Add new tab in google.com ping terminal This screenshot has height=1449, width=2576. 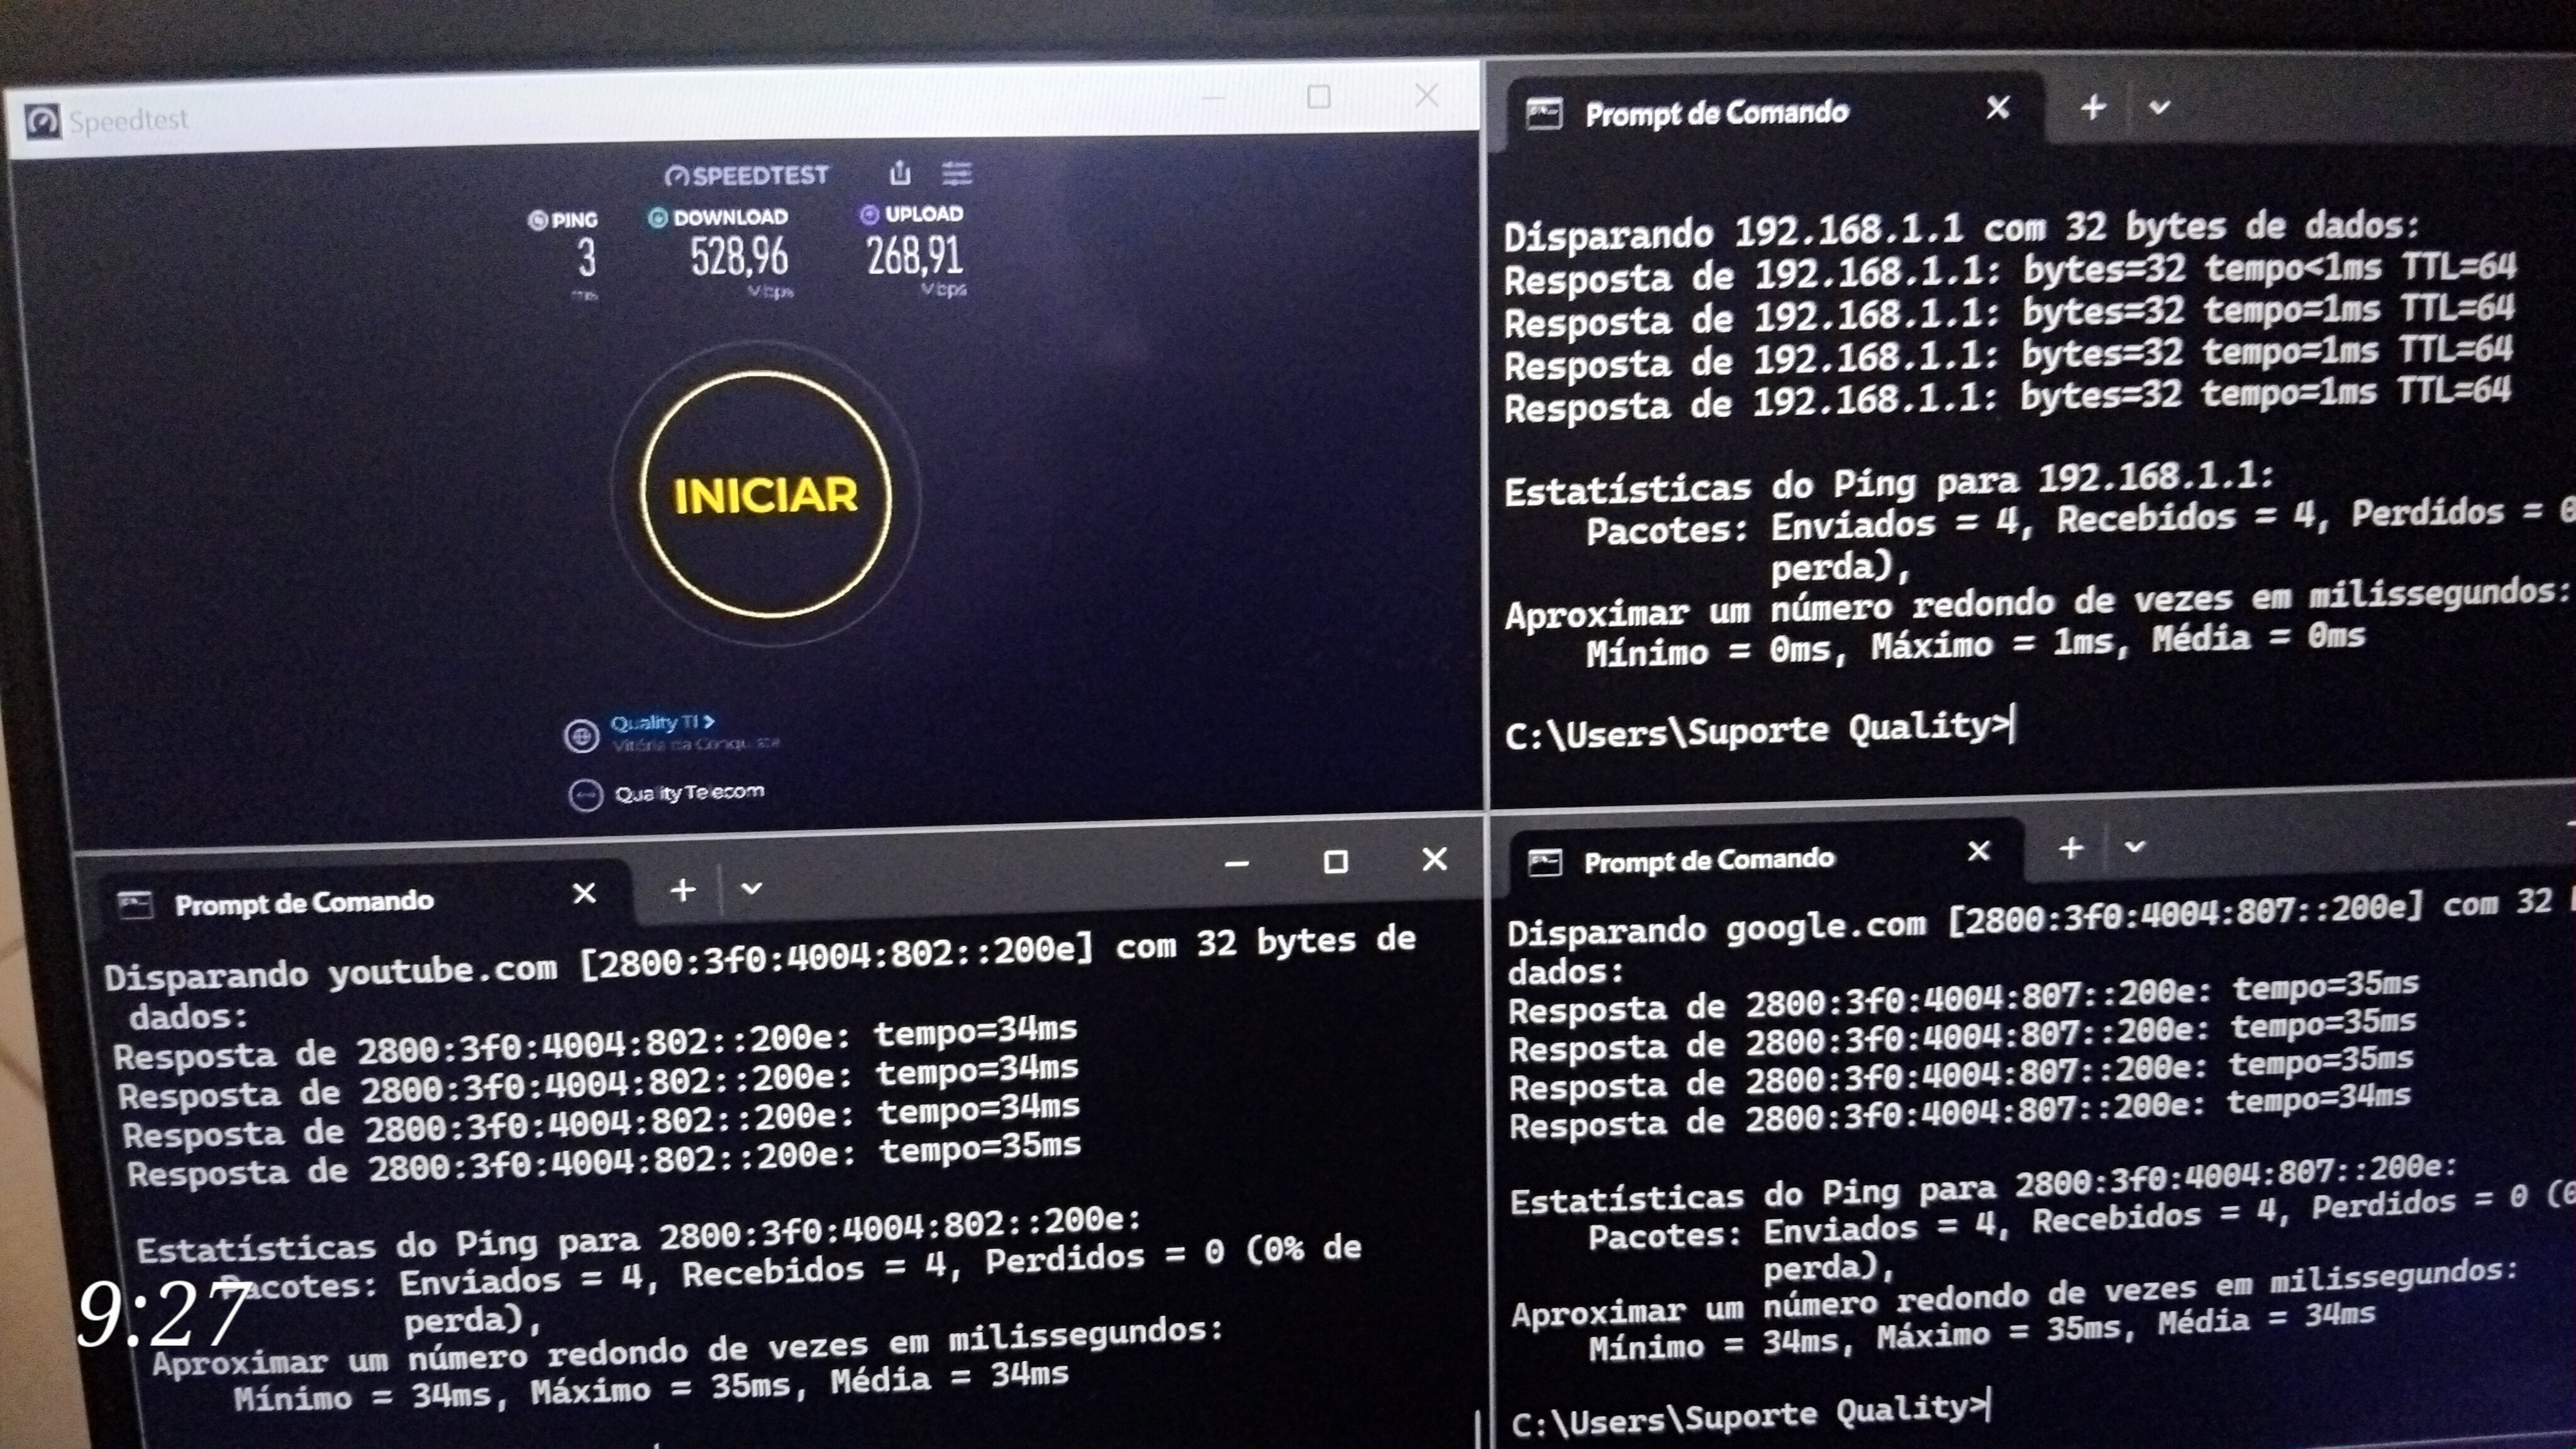tap(2071, 849)
